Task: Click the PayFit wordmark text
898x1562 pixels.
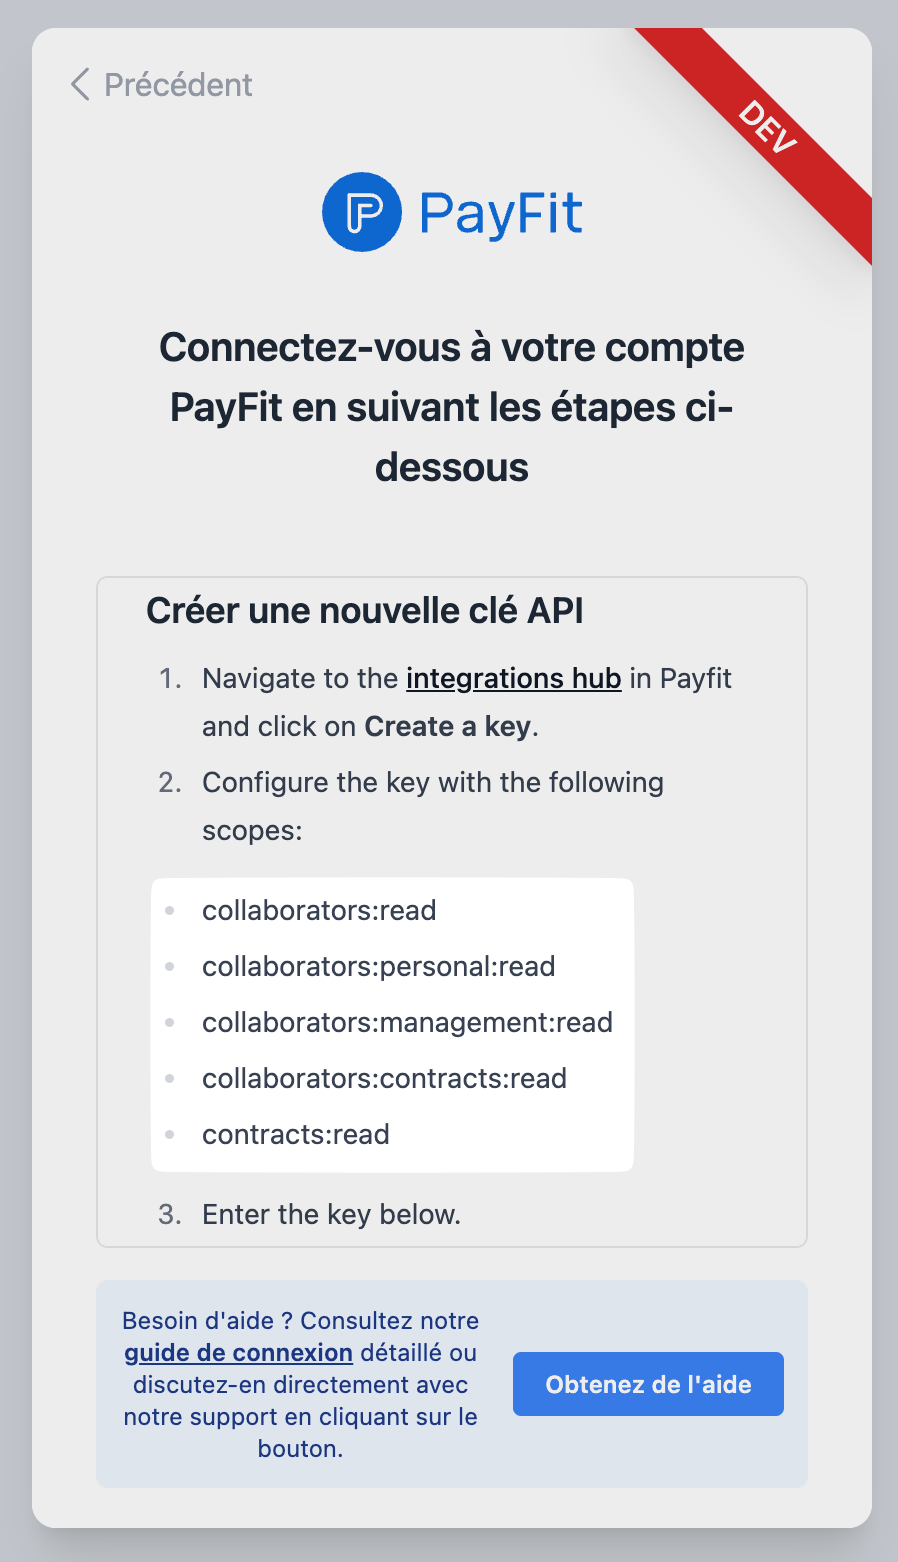Action: click(x=500, y=213)
